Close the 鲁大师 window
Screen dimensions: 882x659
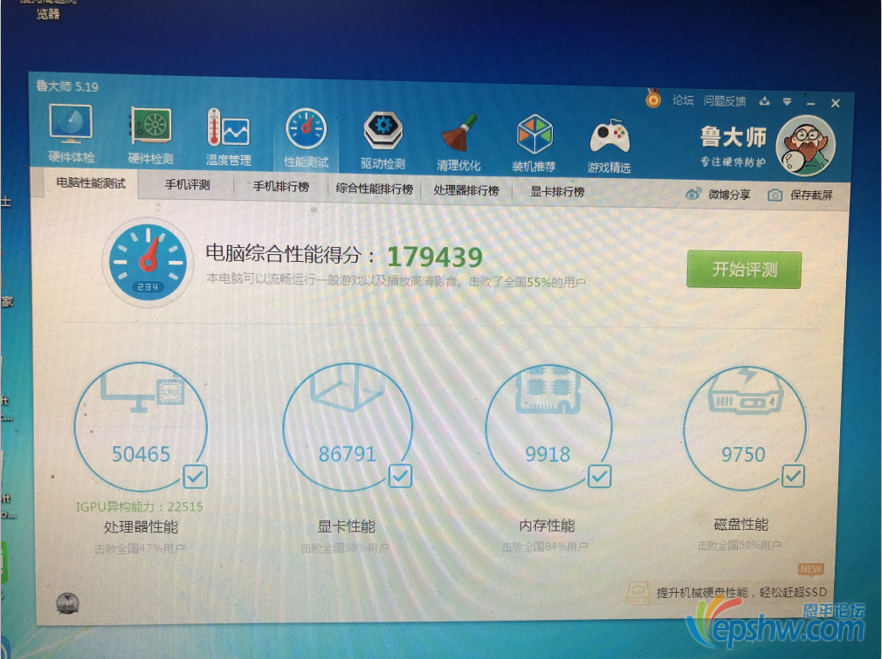pyautogui.click(x=835, y=103)
